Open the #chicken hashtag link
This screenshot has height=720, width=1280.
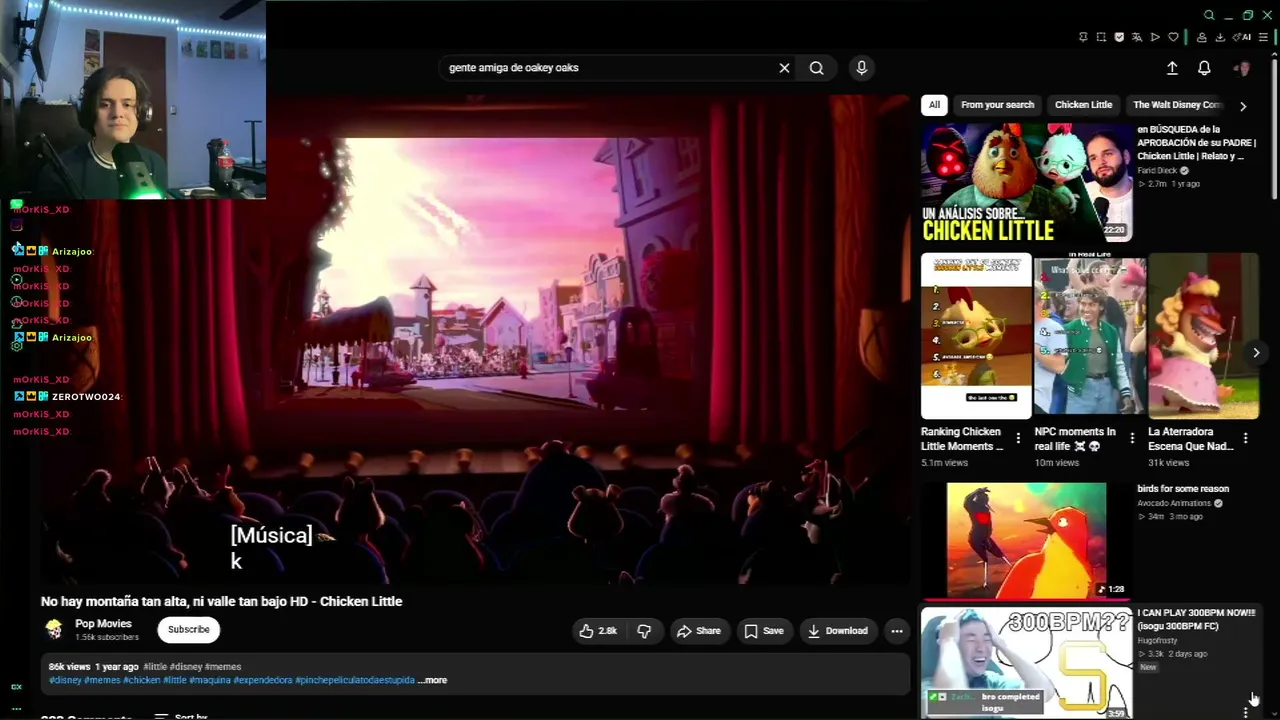pyautogui.click(x=141, y=680)
